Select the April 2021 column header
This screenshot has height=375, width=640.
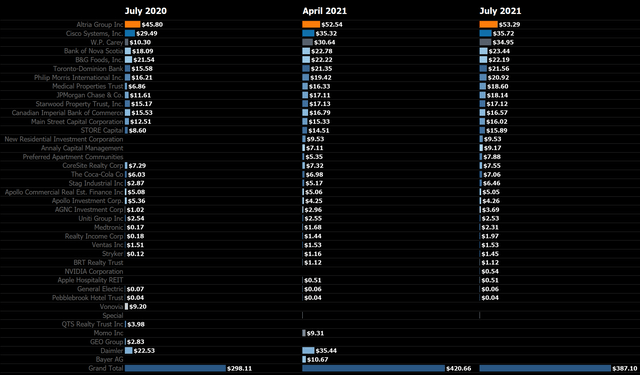[x=324, y=11]
